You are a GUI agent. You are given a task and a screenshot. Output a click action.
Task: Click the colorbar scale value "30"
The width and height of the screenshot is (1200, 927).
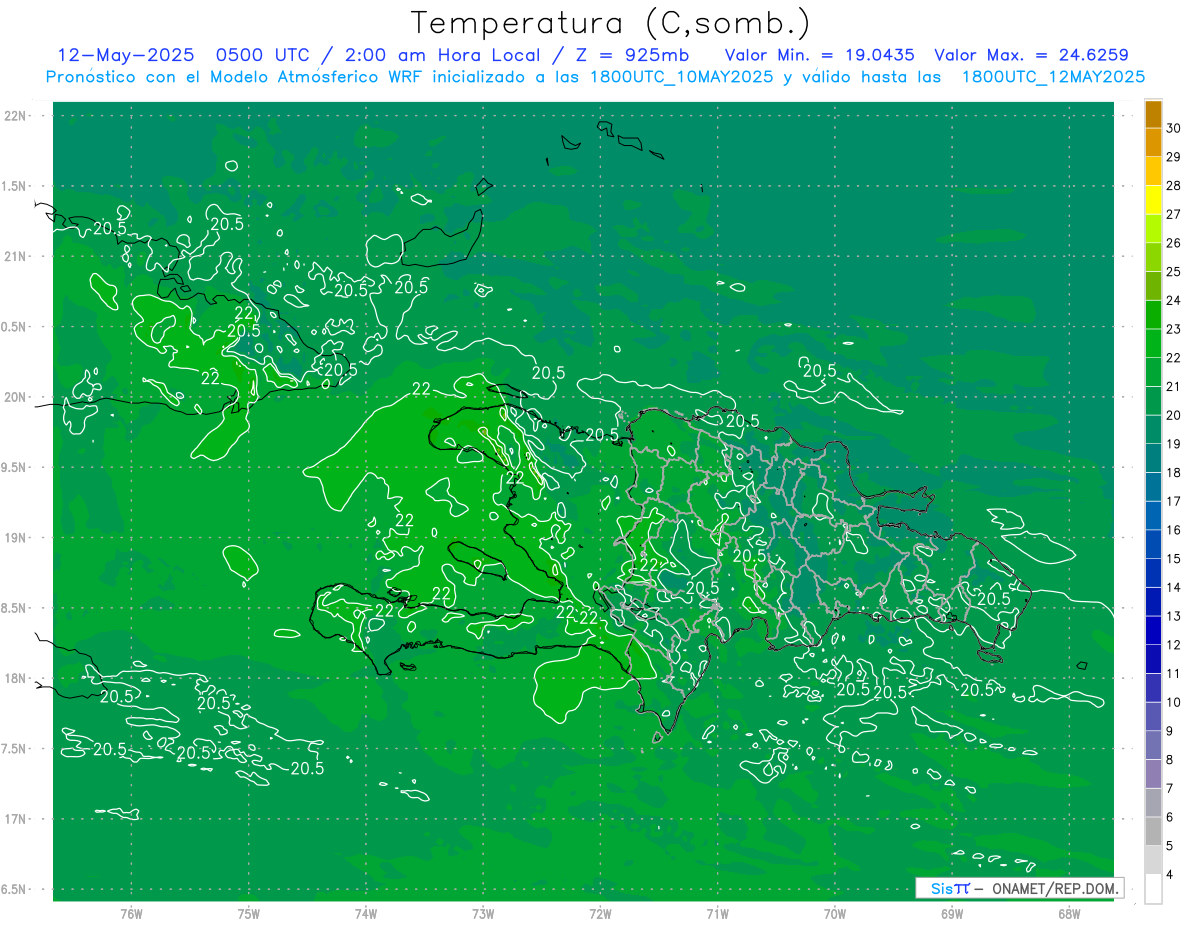coord(1173,128)
